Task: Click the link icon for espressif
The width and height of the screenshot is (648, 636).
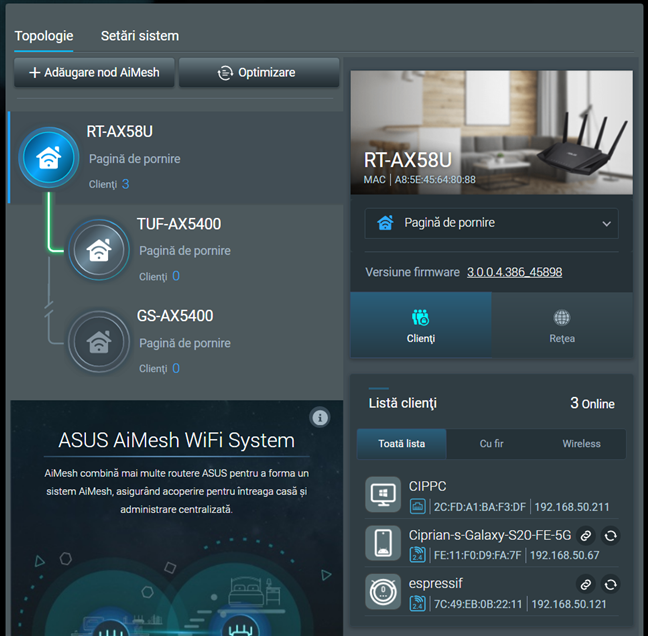Action: 586,584
